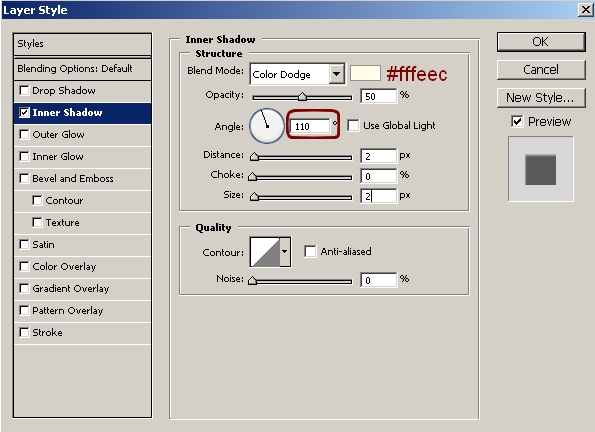Toggle Use Global Light checkbox
595x432 pixels.
(x=353, y=125)
